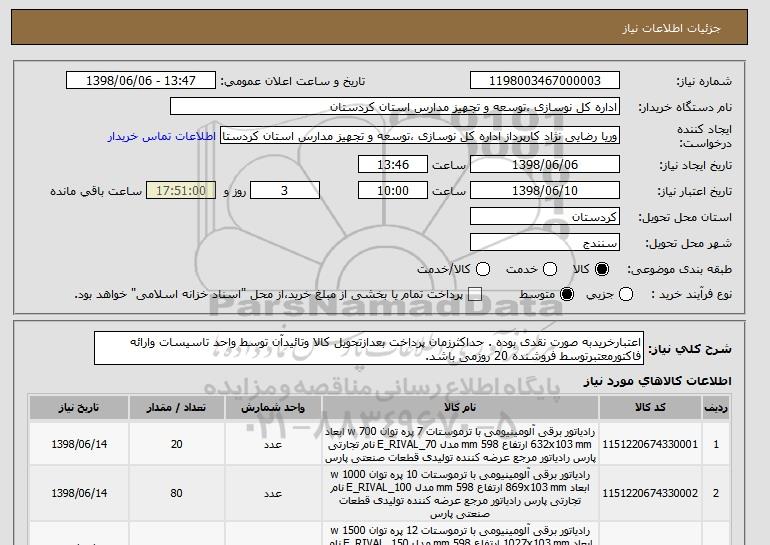
Task: Click need date 1398/06/14 in row 1
Action: (79, 444)
